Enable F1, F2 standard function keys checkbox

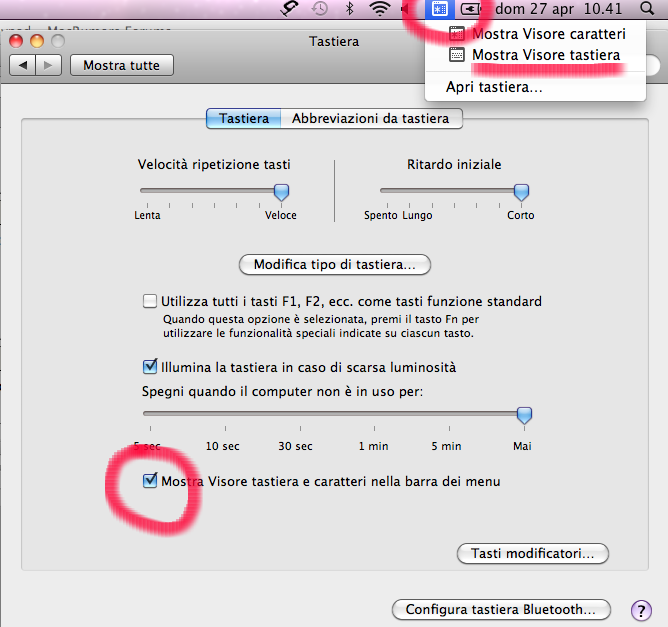(x=150, y=301)
